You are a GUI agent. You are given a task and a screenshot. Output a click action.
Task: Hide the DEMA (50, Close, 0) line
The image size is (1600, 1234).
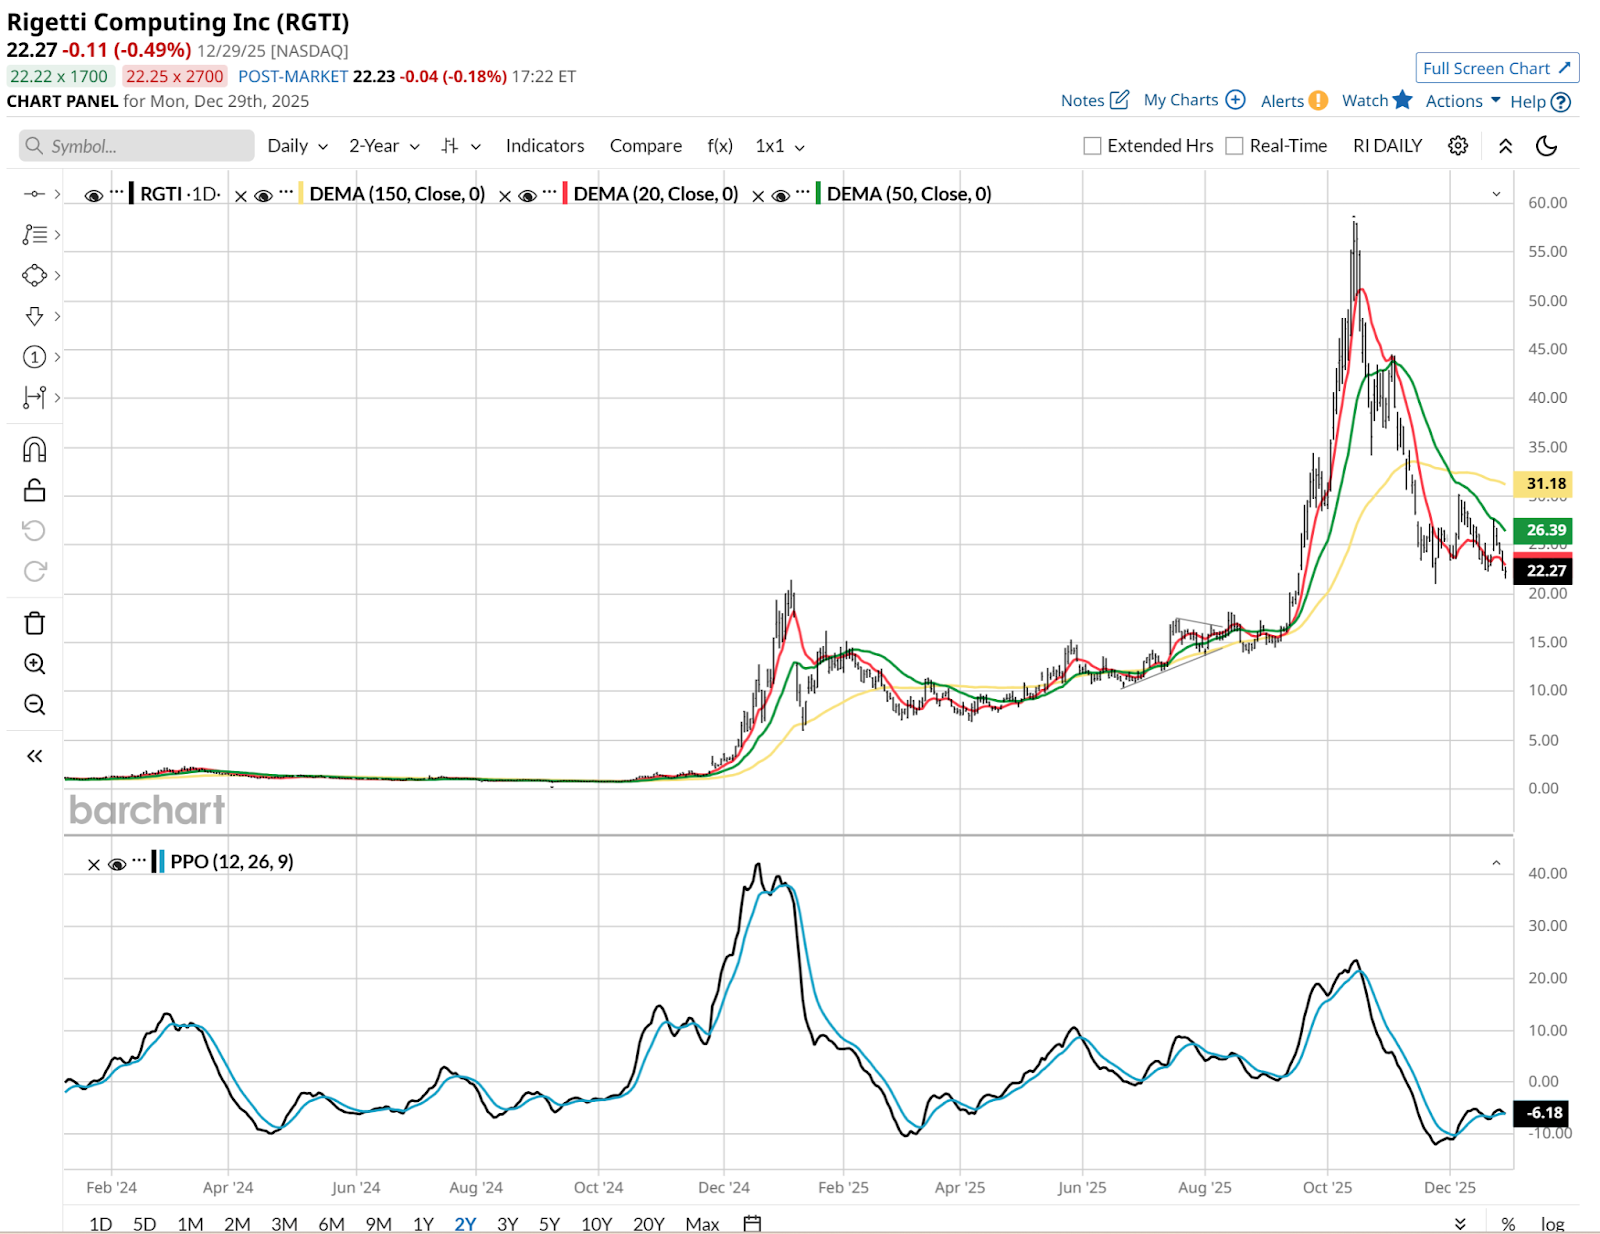point(781,196)
